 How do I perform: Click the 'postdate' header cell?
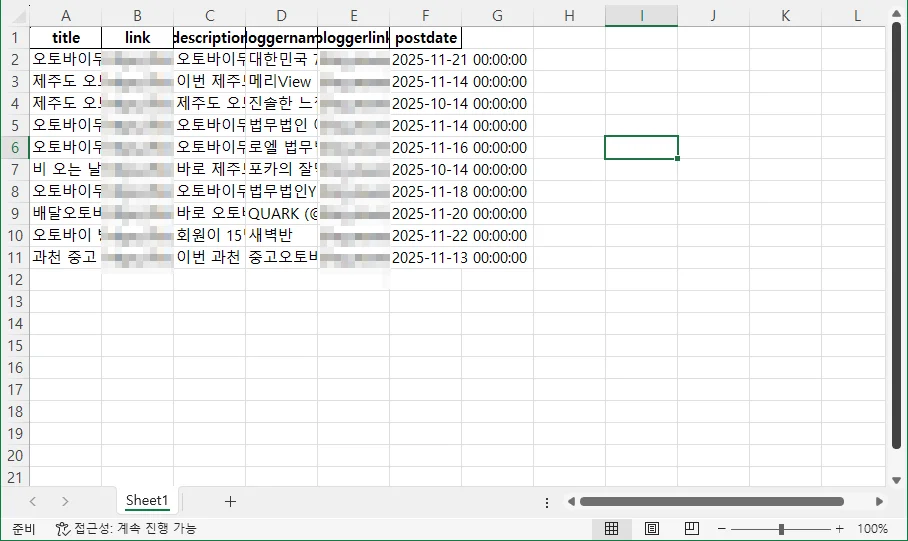426,38
